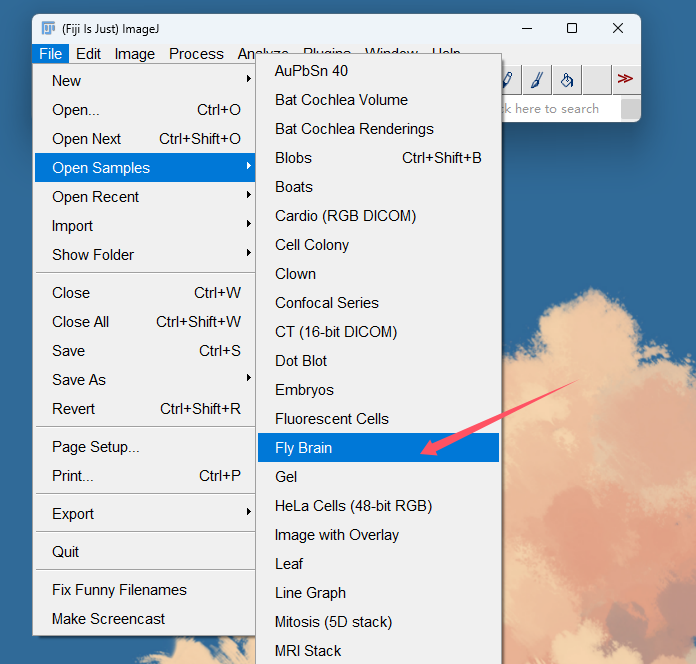Expand the Save As submenu
The width and height of the screenshot is (696, 664).
145,379
